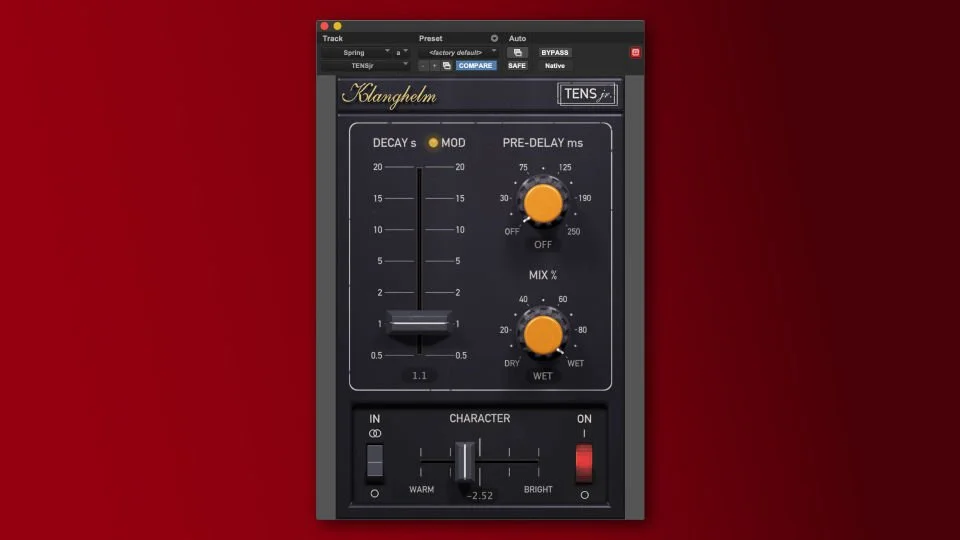The width and height of the screenshot is (960, 540).
Task: Select previous preset with minus button
Action: [x=423, y=66]
